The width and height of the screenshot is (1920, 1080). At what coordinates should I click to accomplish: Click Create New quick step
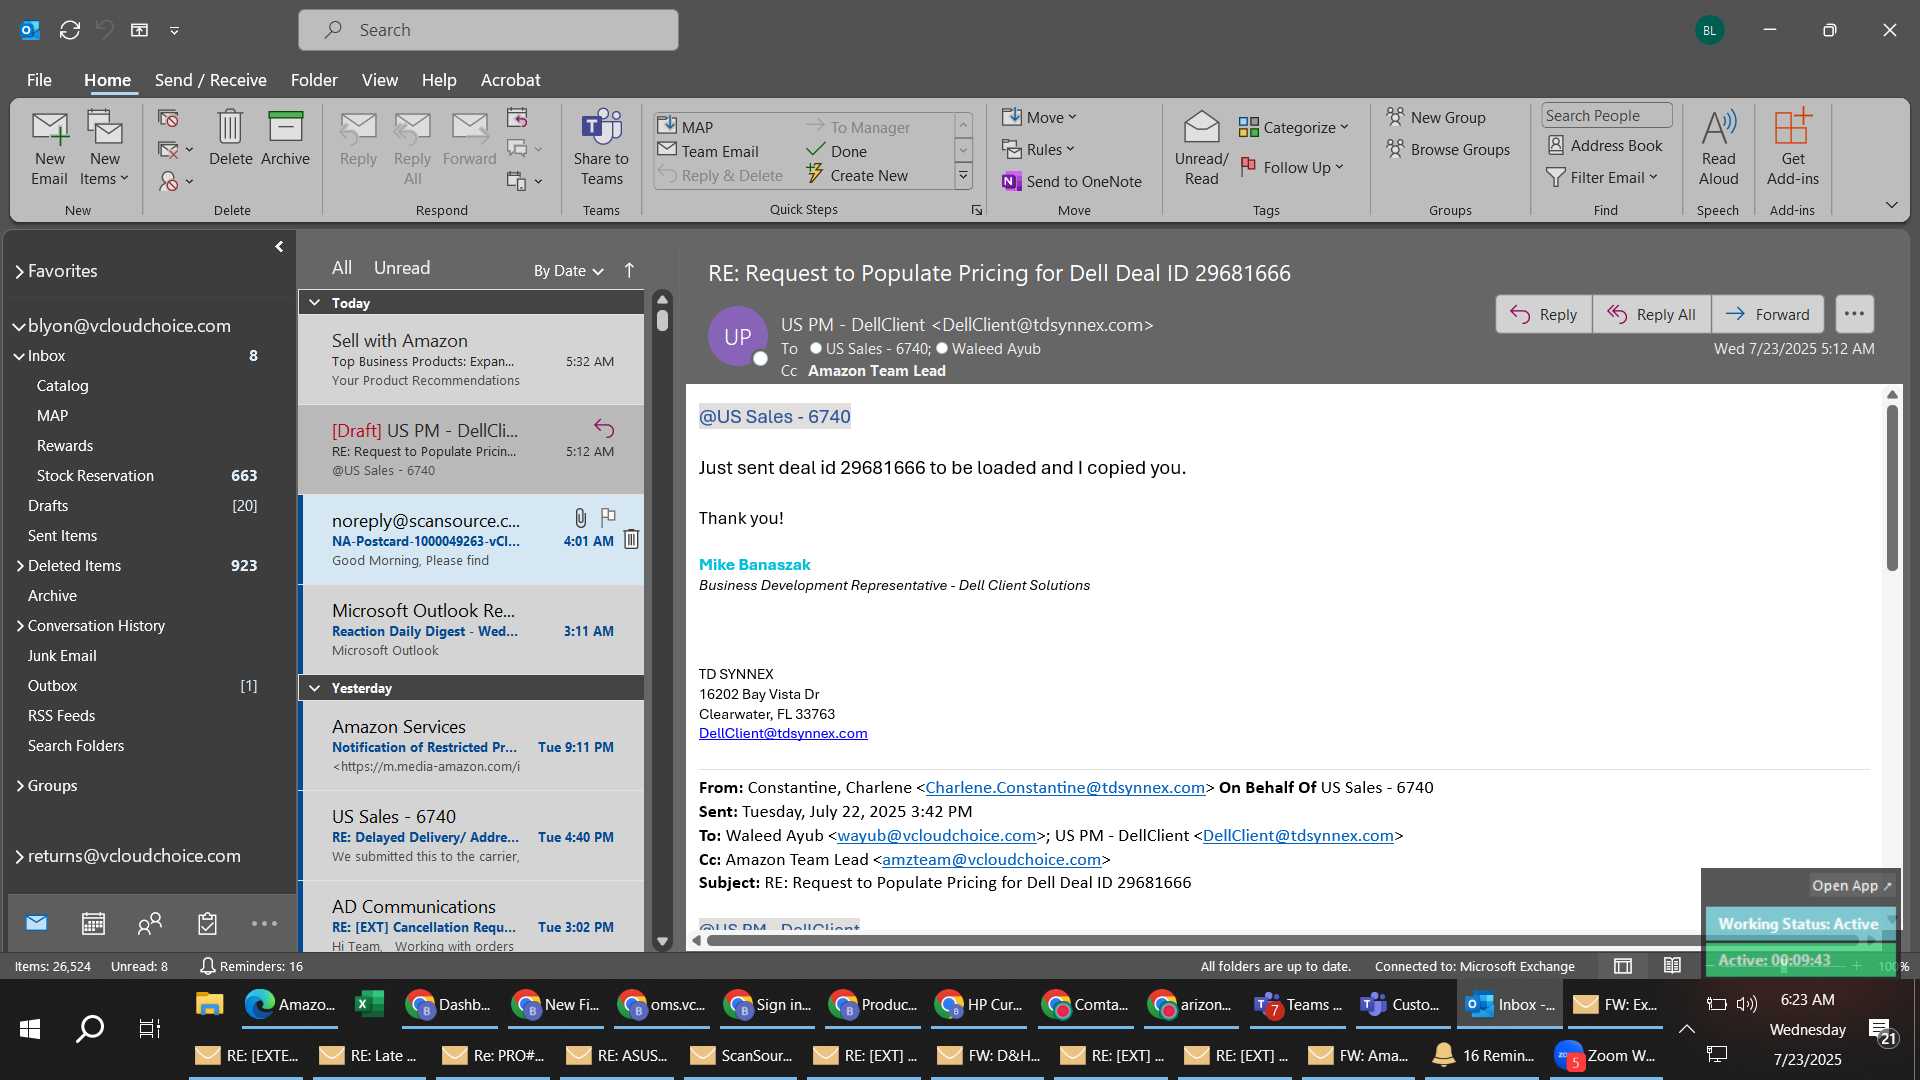858,175
